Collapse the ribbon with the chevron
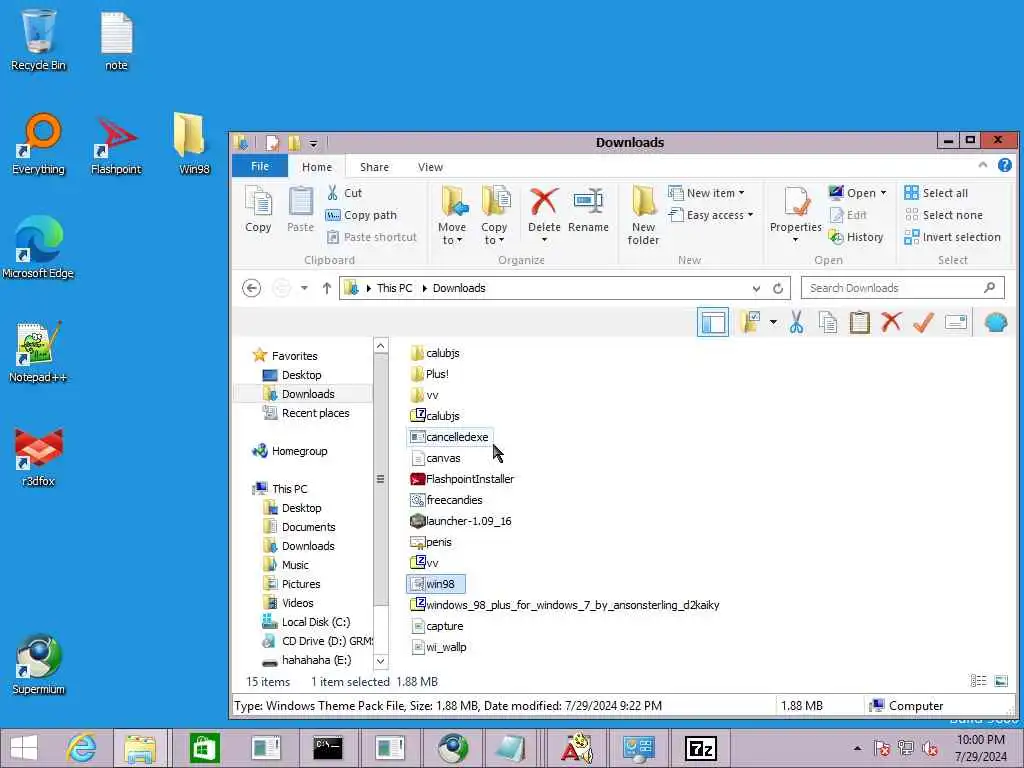This screenshot has height=768, width=1024. coord(983,166)
